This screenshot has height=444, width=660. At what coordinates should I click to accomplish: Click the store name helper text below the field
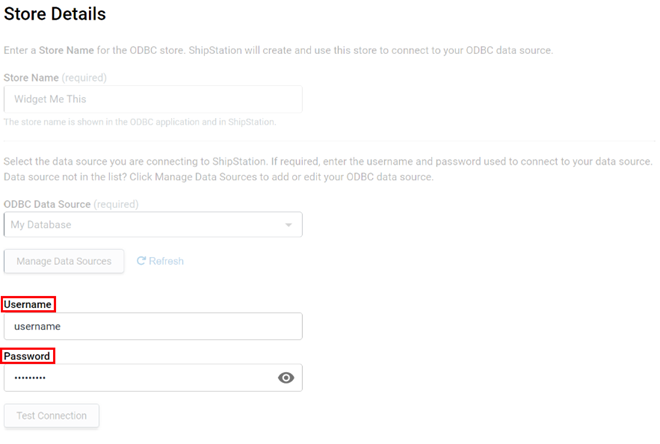[140, 122]
